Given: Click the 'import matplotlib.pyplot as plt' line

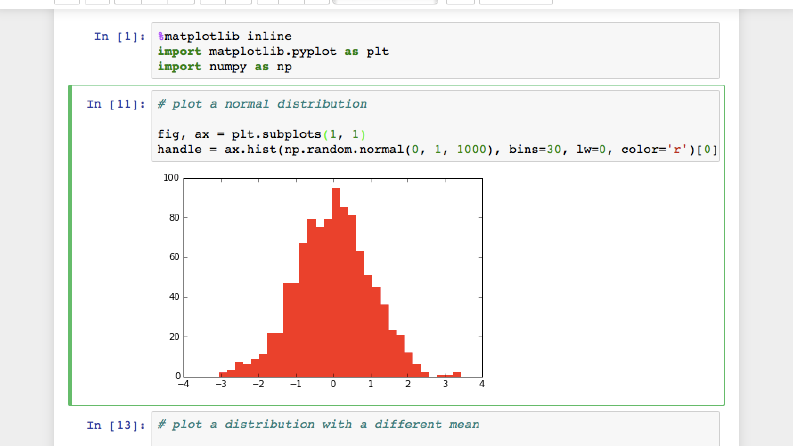Looking at the screenshot, I should [x=273, y=52].
